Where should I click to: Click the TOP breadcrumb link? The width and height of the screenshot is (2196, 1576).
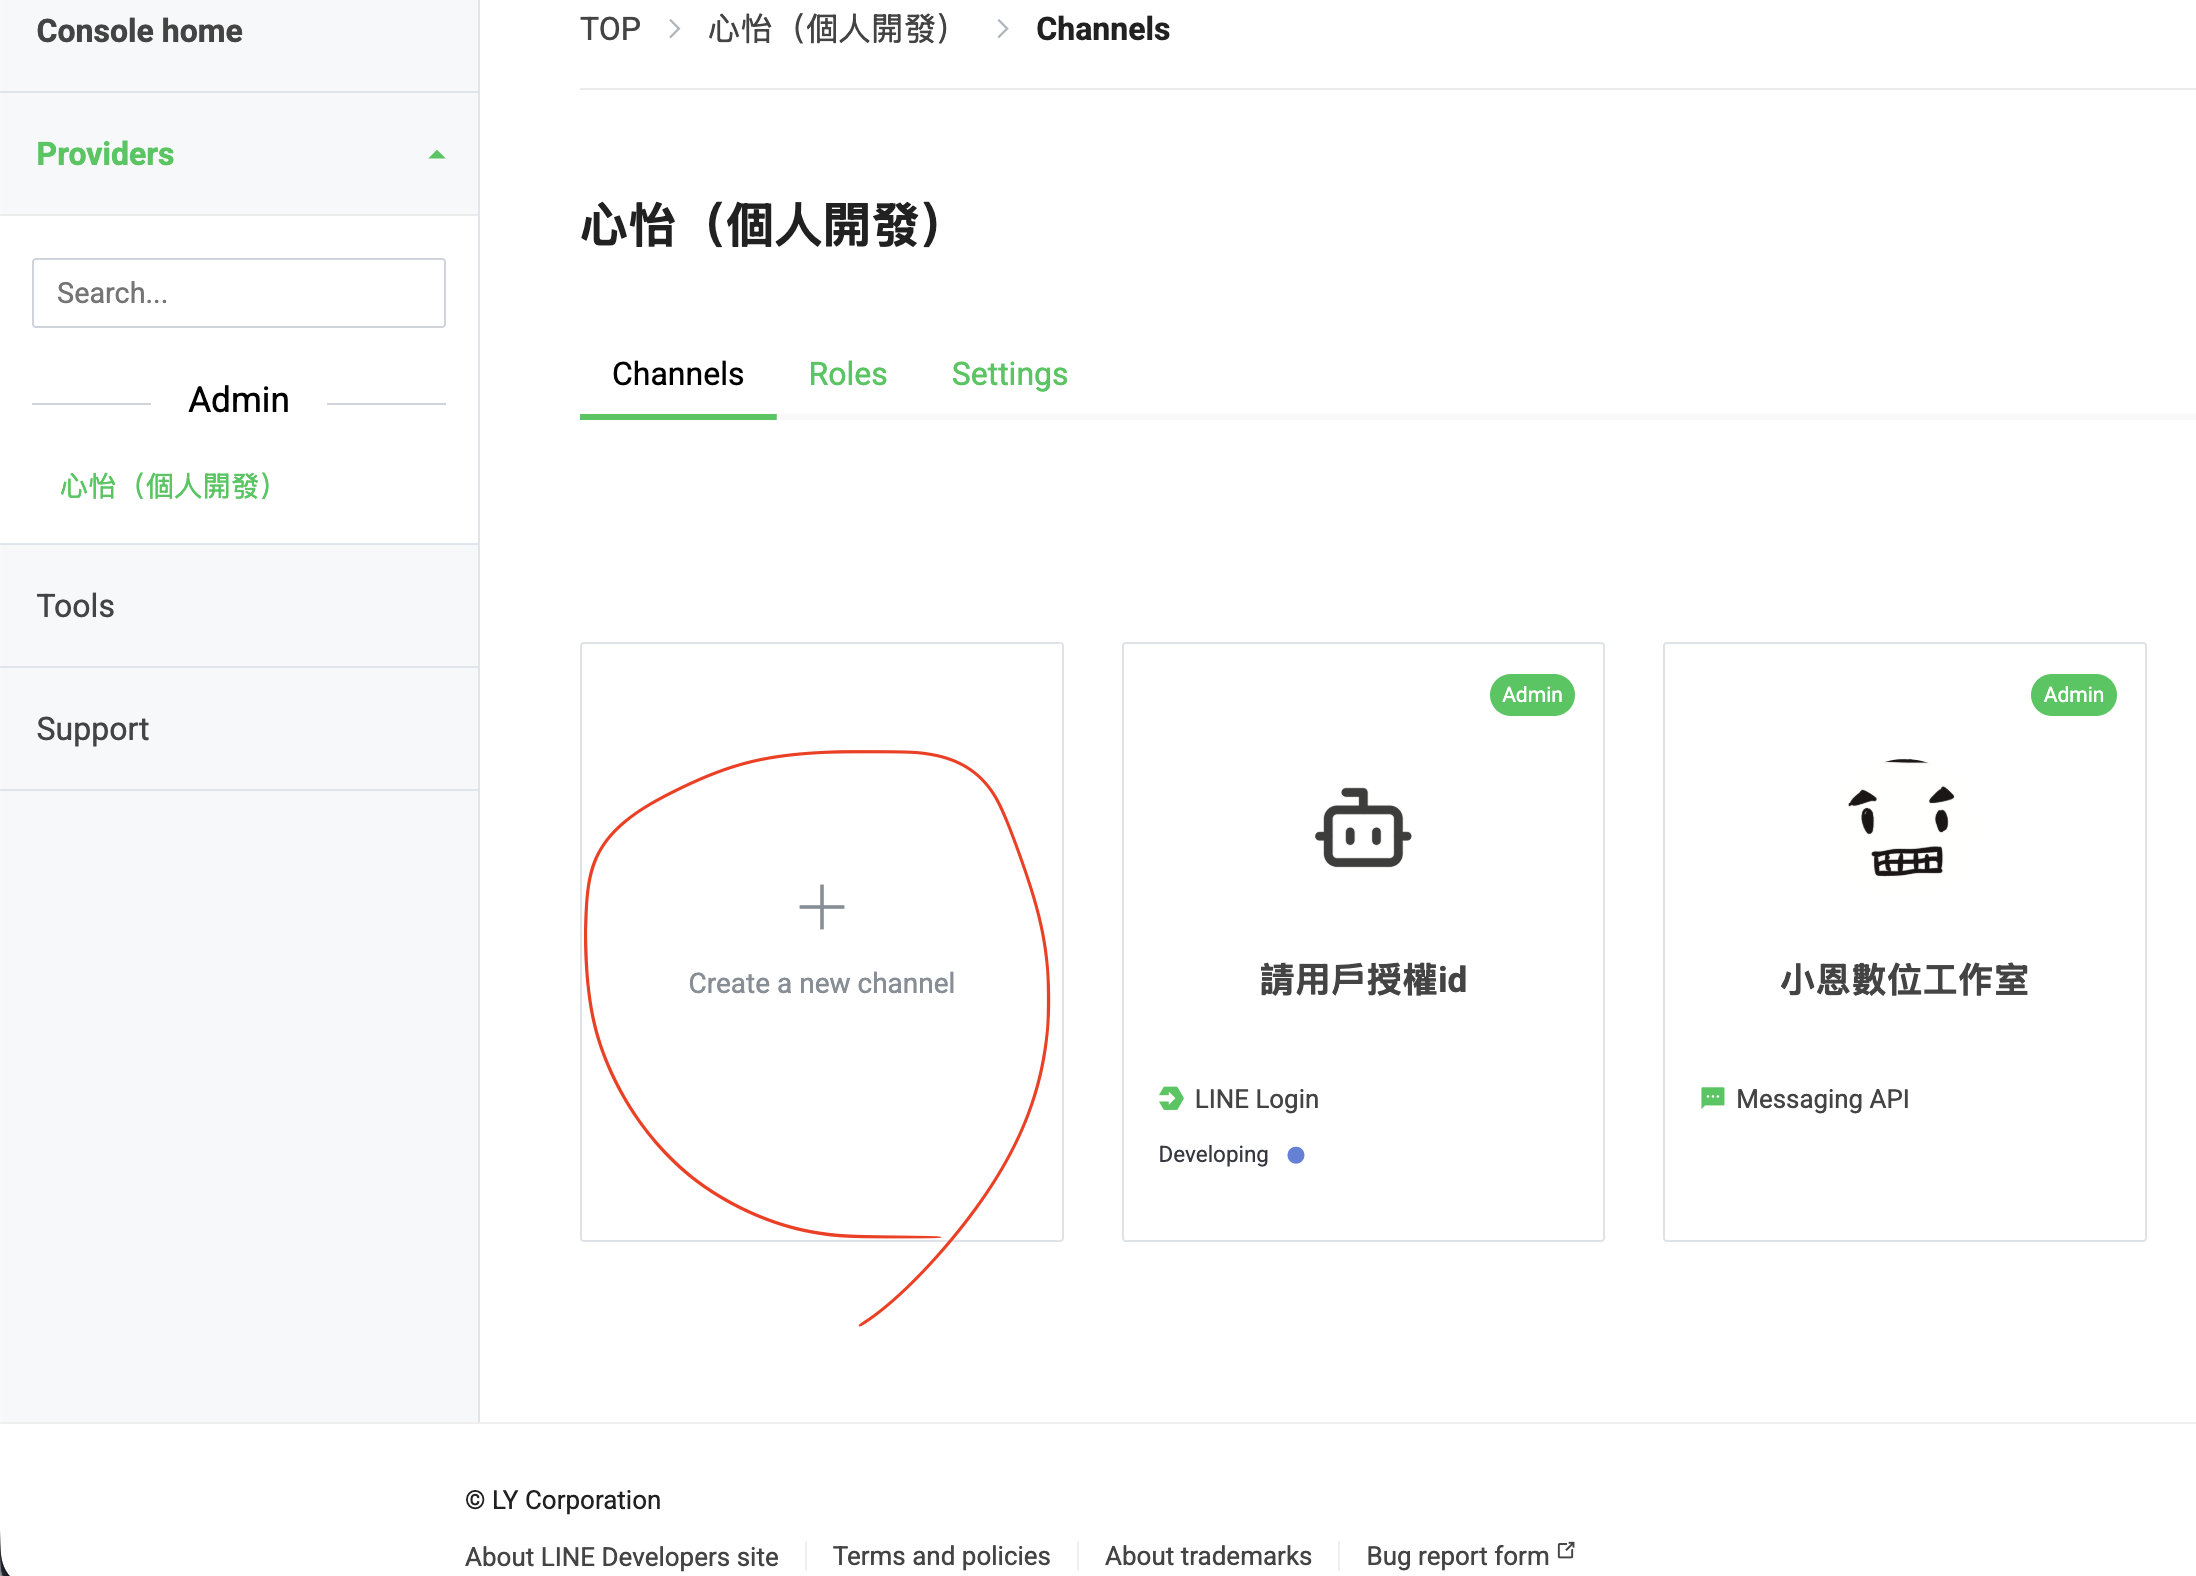coord(610,29)
